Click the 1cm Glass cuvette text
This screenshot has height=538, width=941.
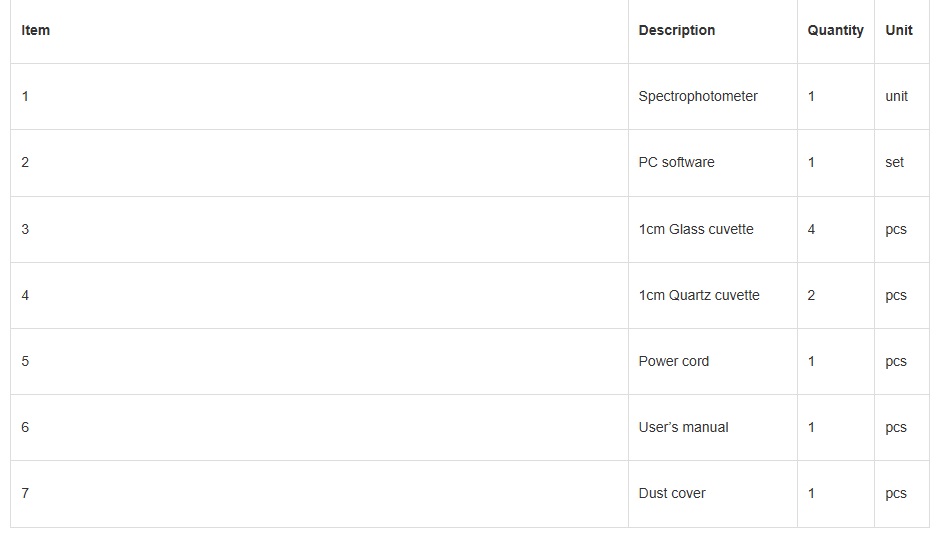696,229
